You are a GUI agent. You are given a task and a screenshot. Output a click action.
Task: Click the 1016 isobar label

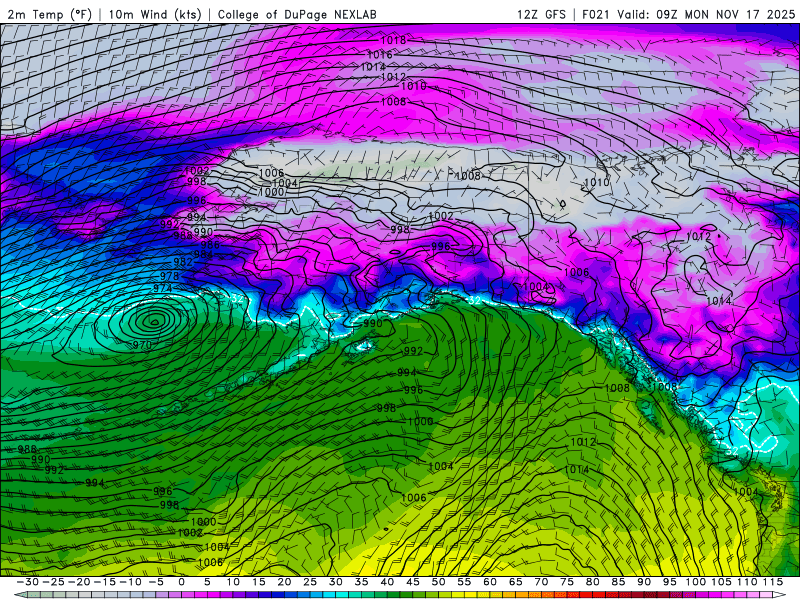380,54
